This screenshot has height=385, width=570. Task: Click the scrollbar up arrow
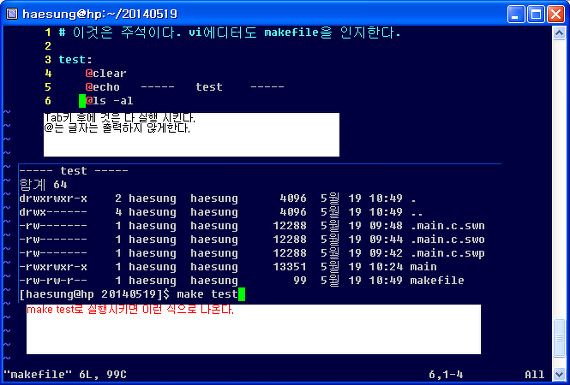coord(559,33)
